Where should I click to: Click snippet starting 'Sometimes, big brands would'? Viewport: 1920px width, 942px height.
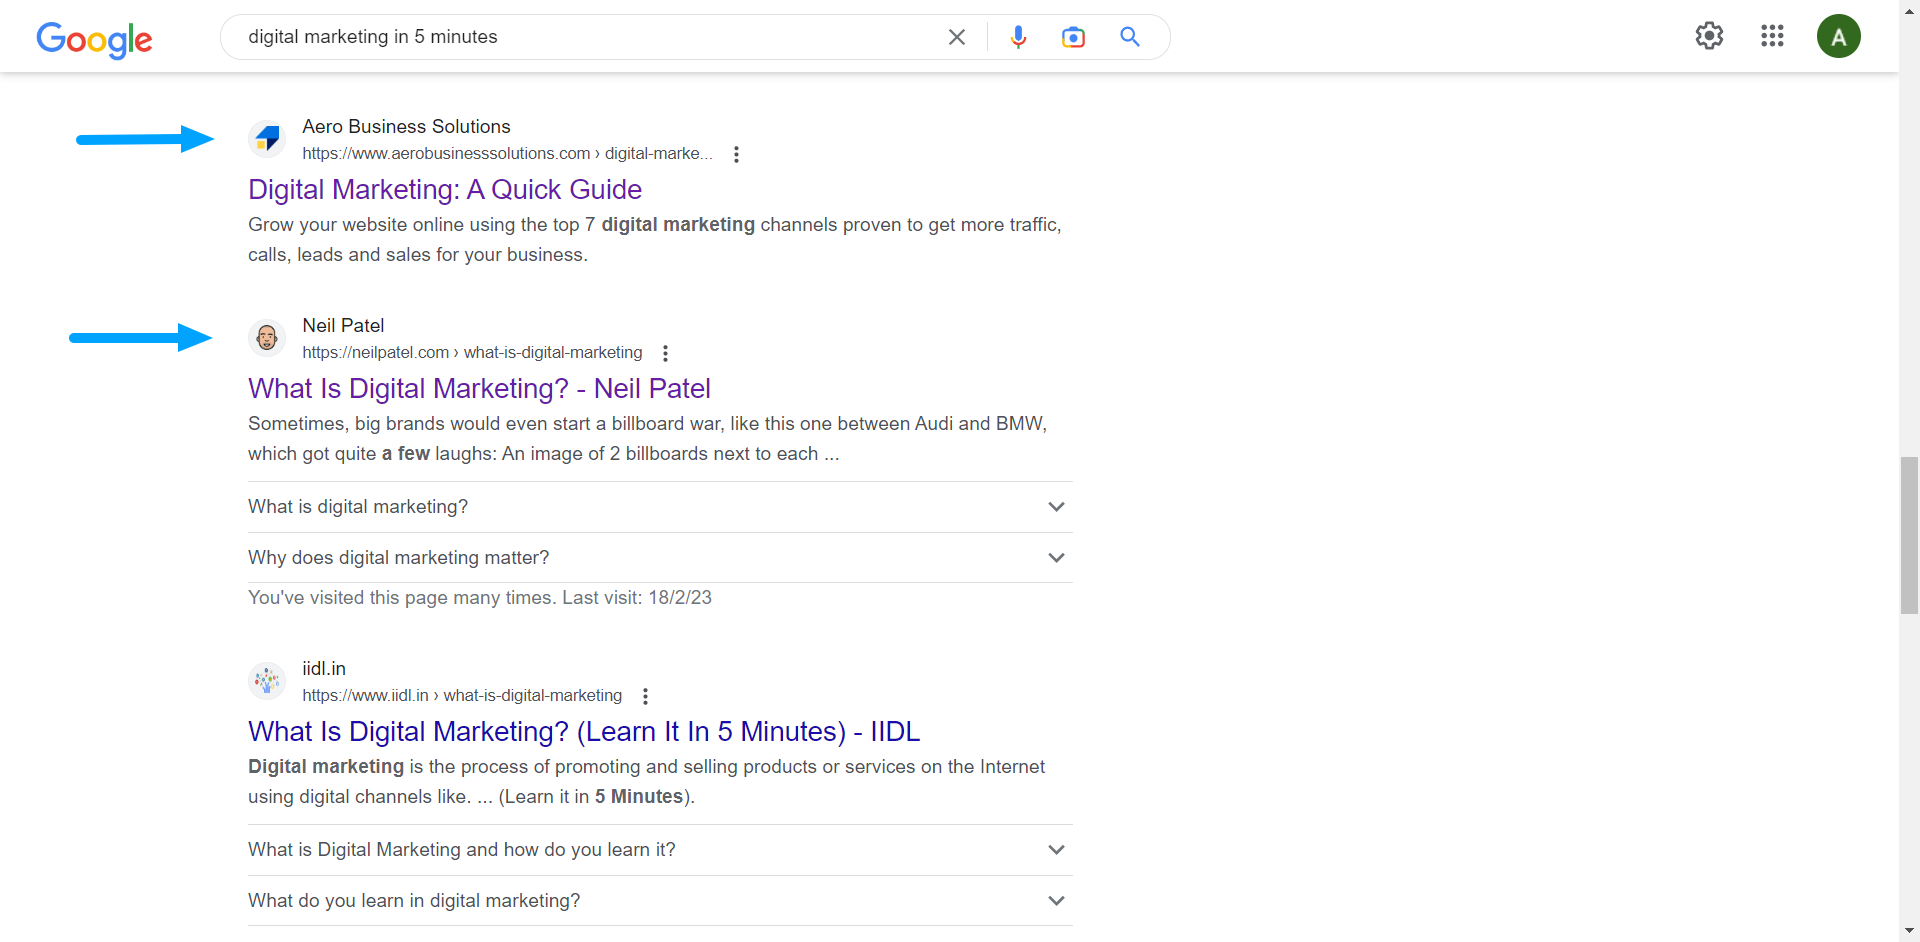648,439
